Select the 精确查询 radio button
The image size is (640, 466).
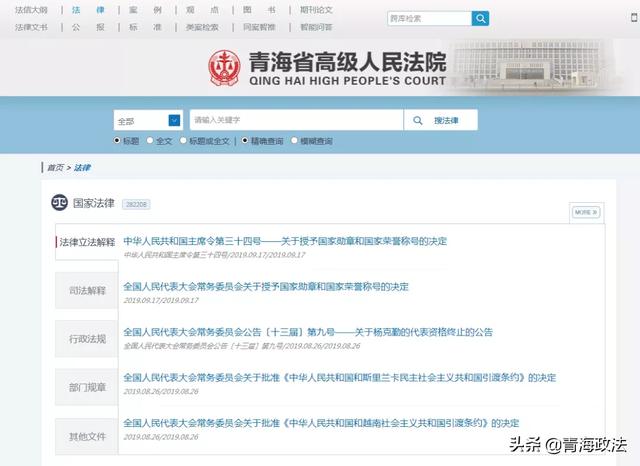(x=244, y=140)
